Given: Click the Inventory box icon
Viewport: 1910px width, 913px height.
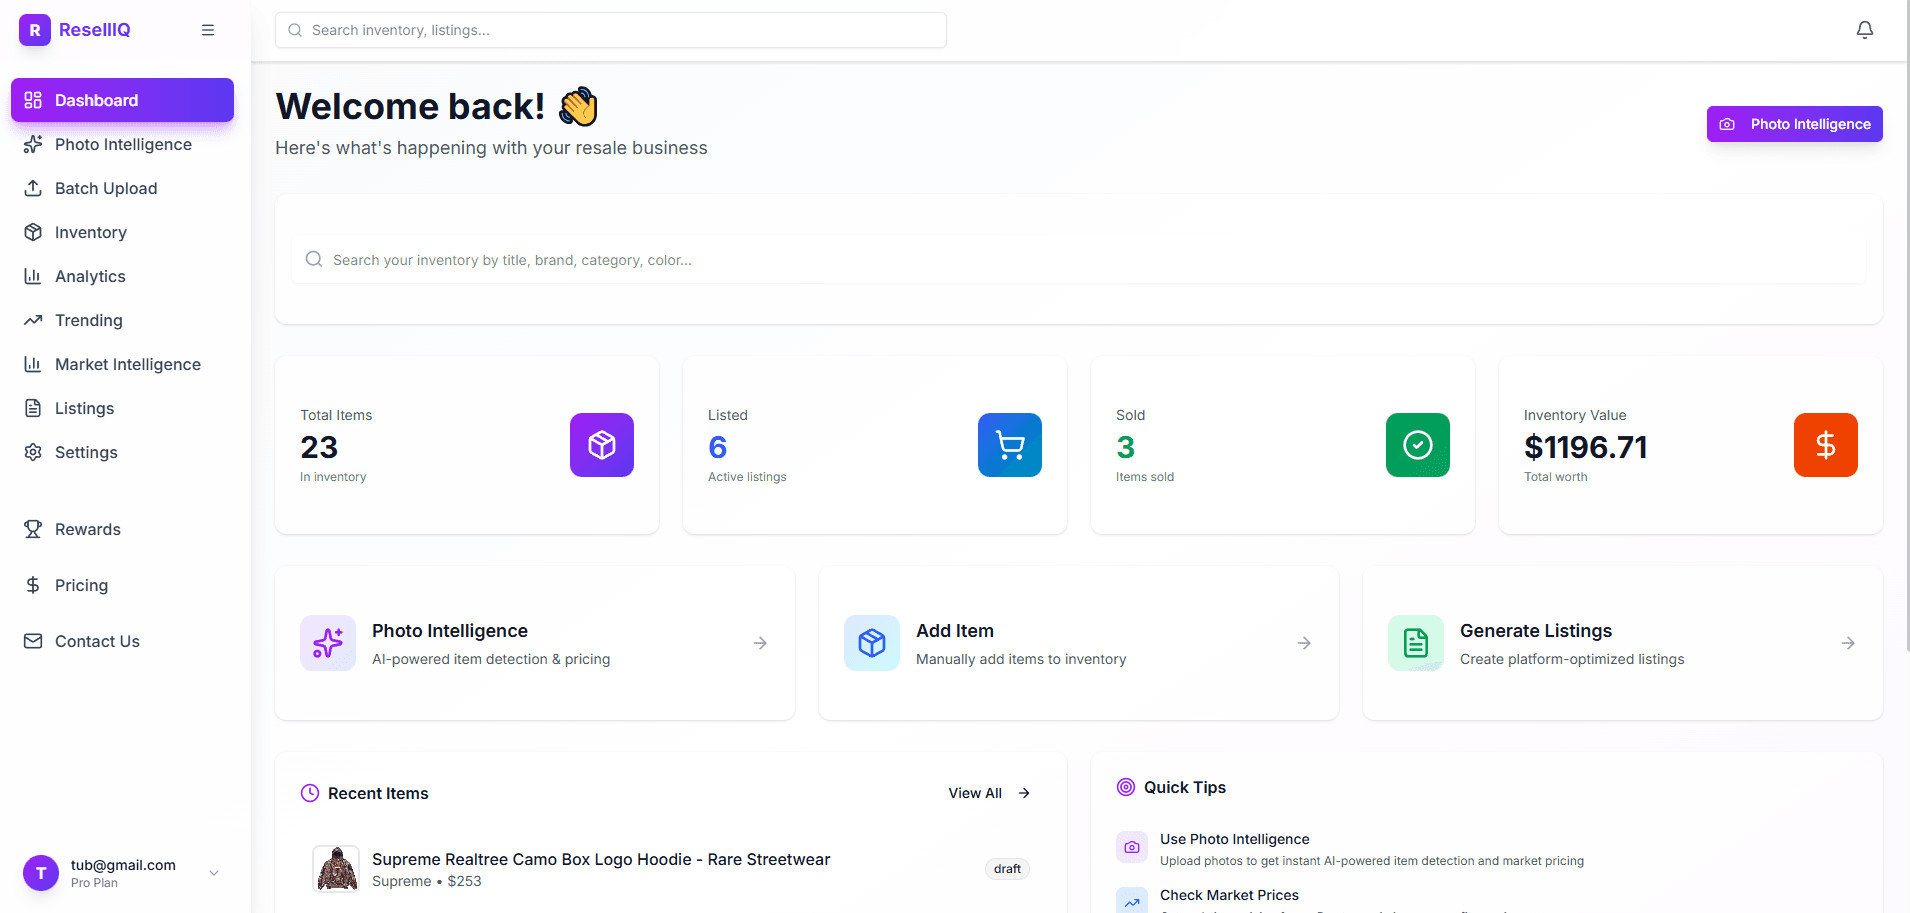Looking at the screenshot, I should point(33,232).
